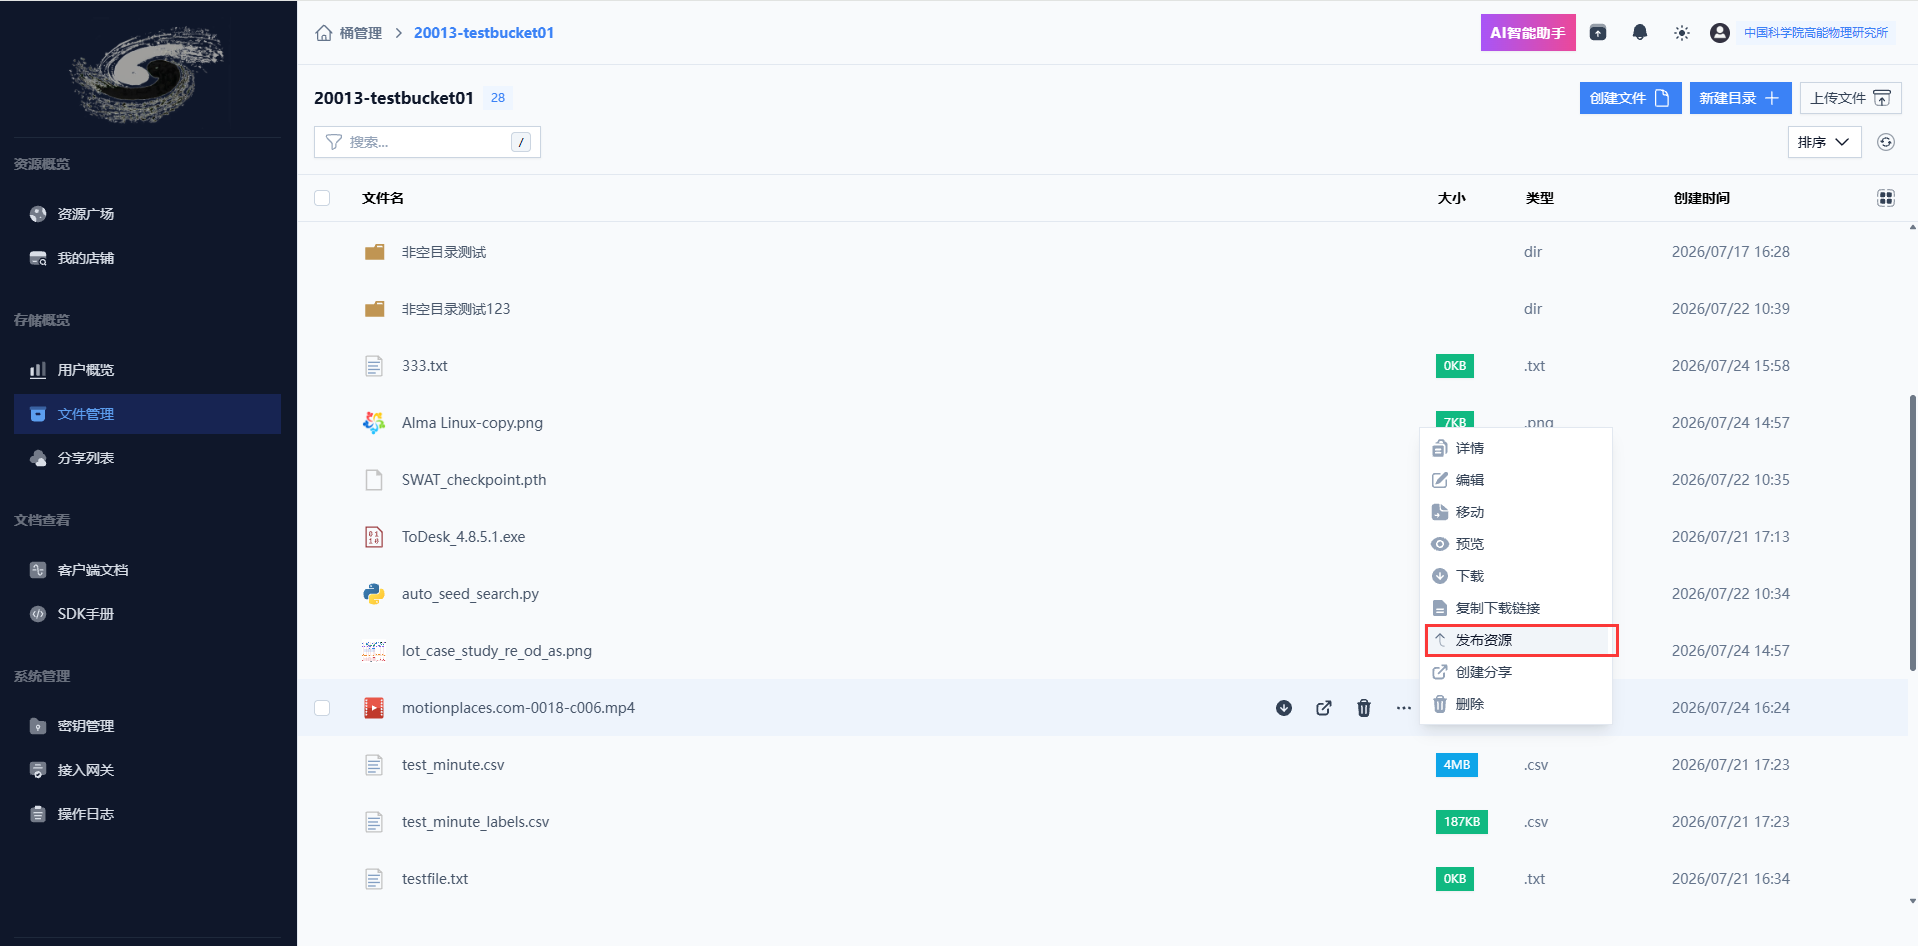Open 操作日志 in the sidebar
The height and width of the screenshot is (946, 1918).
tap(147, 814)
